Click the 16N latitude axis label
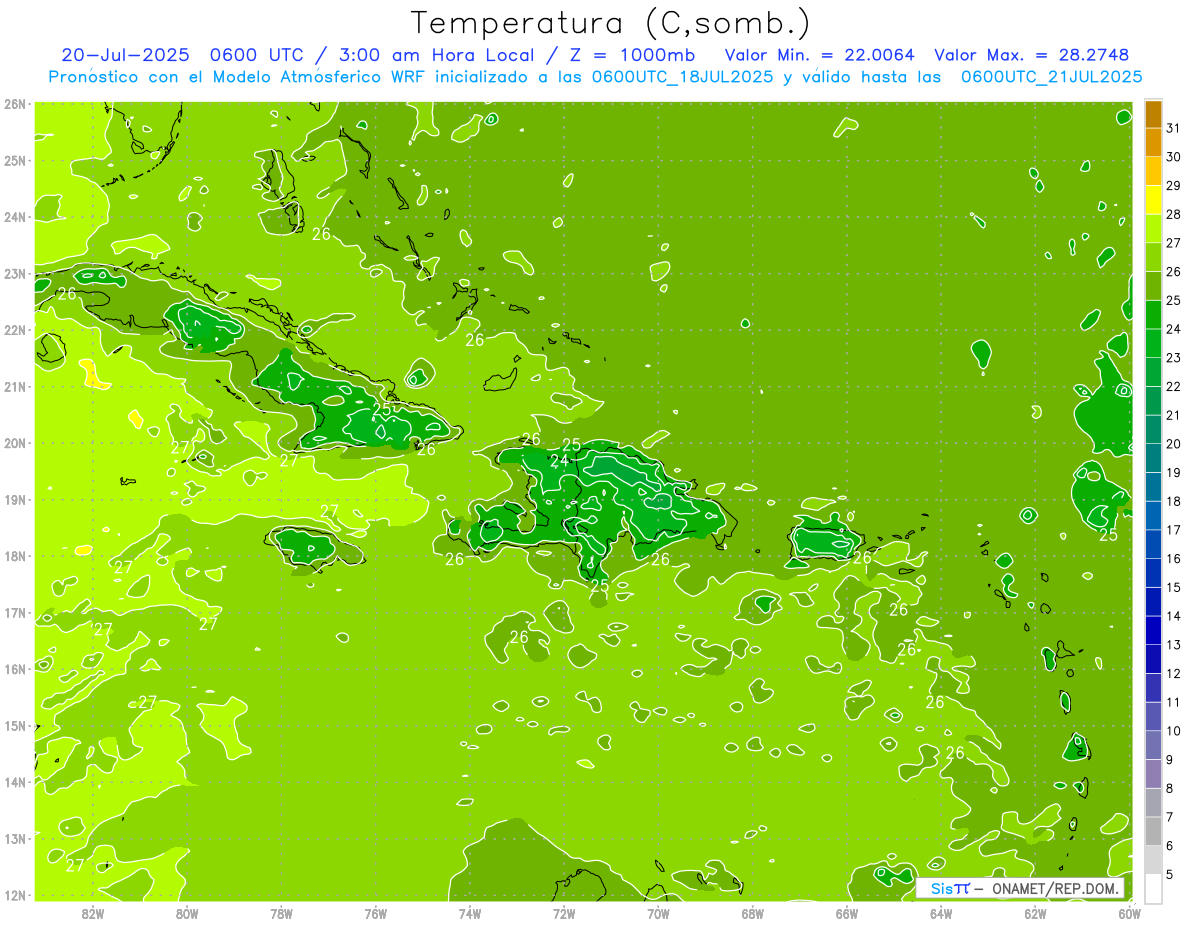1200x927 pixels. [x=14, y=669]
